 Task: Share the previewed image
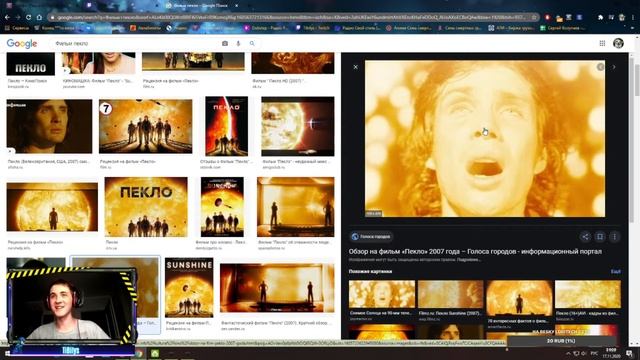tap(585, 236)
